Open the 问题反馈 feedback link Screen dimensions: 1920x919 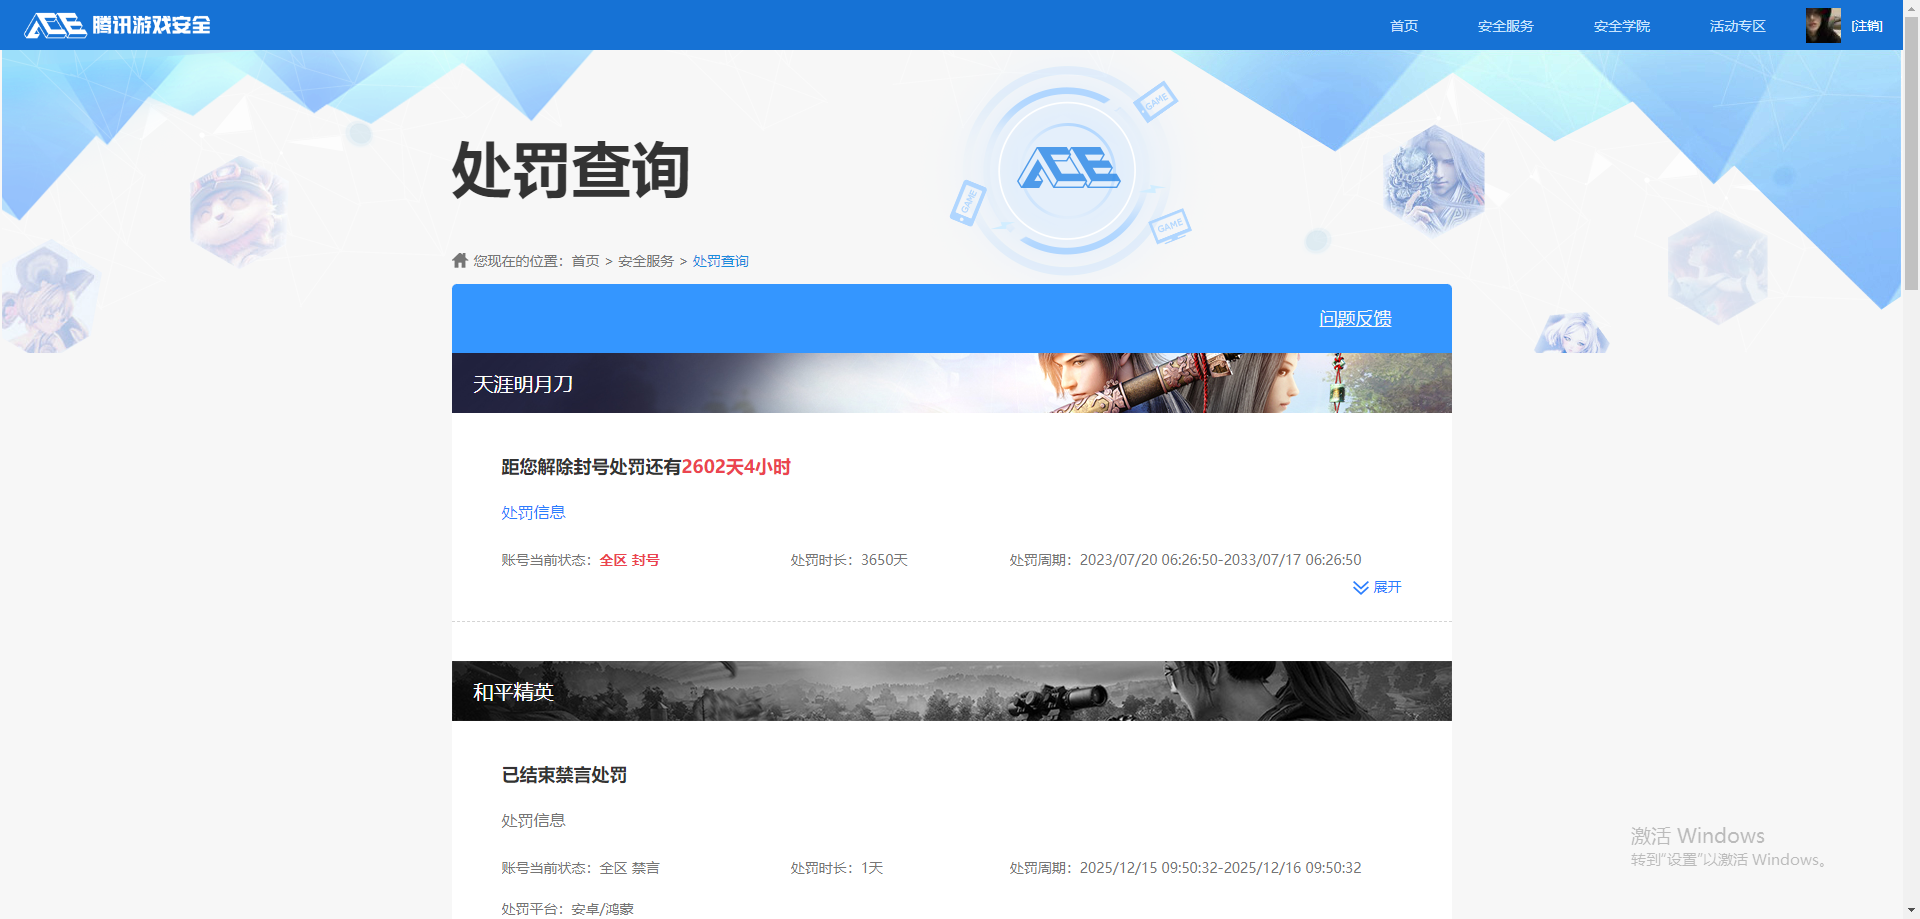(x=1355, y=318)
